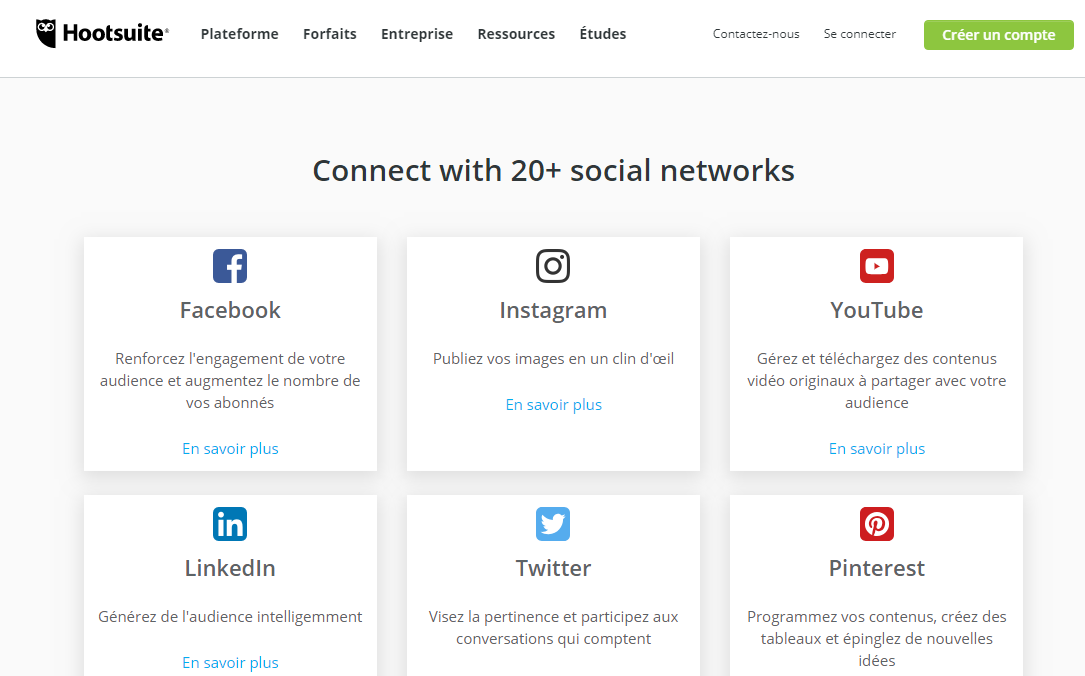Click the Se connecter link

pos(859,34)
